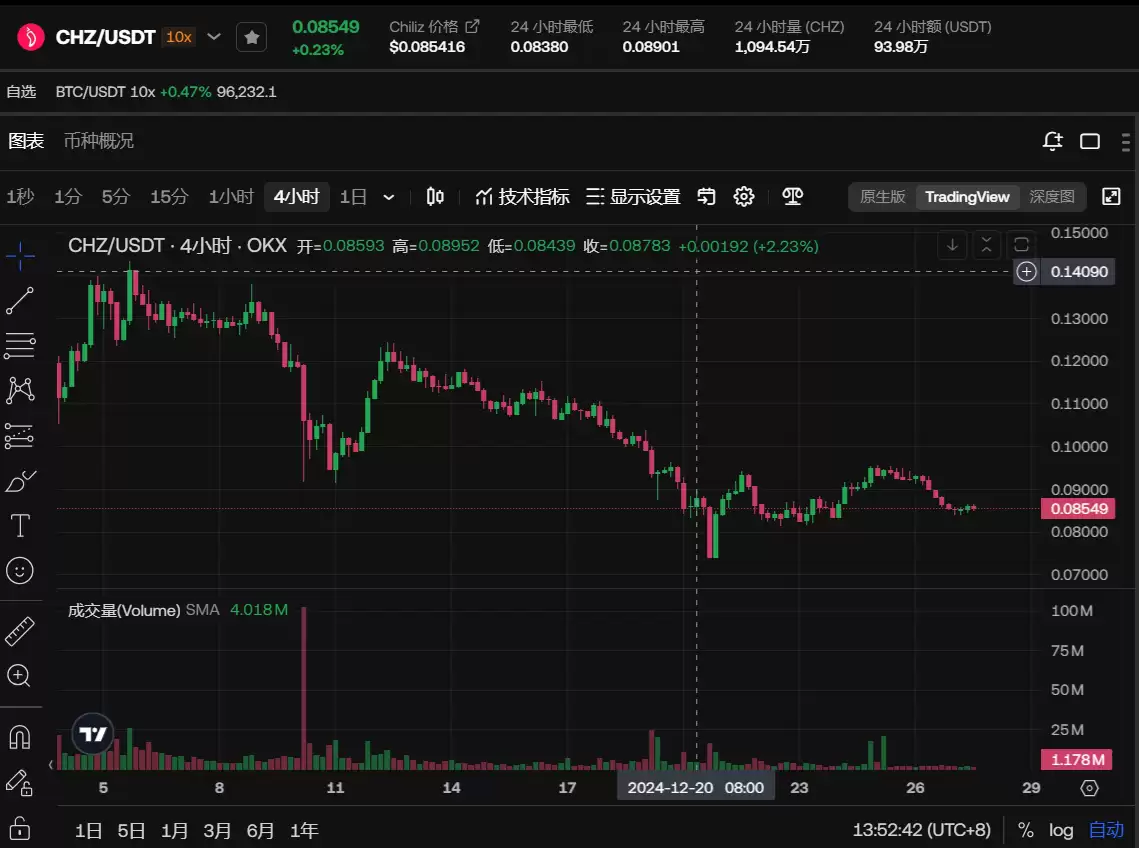1139x848 pixels.
Task: Switch to the 深度图 depth chart view
Action: tap(1052, 197)
